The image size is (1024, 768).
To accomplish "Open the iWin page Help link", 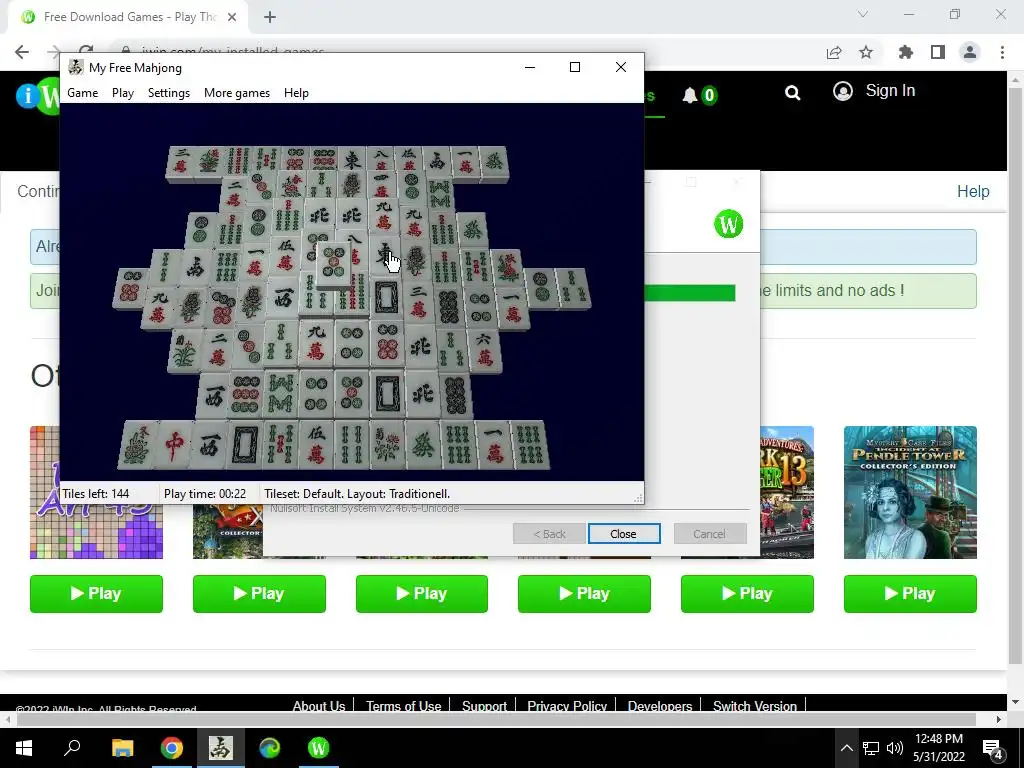I will 973,191.
